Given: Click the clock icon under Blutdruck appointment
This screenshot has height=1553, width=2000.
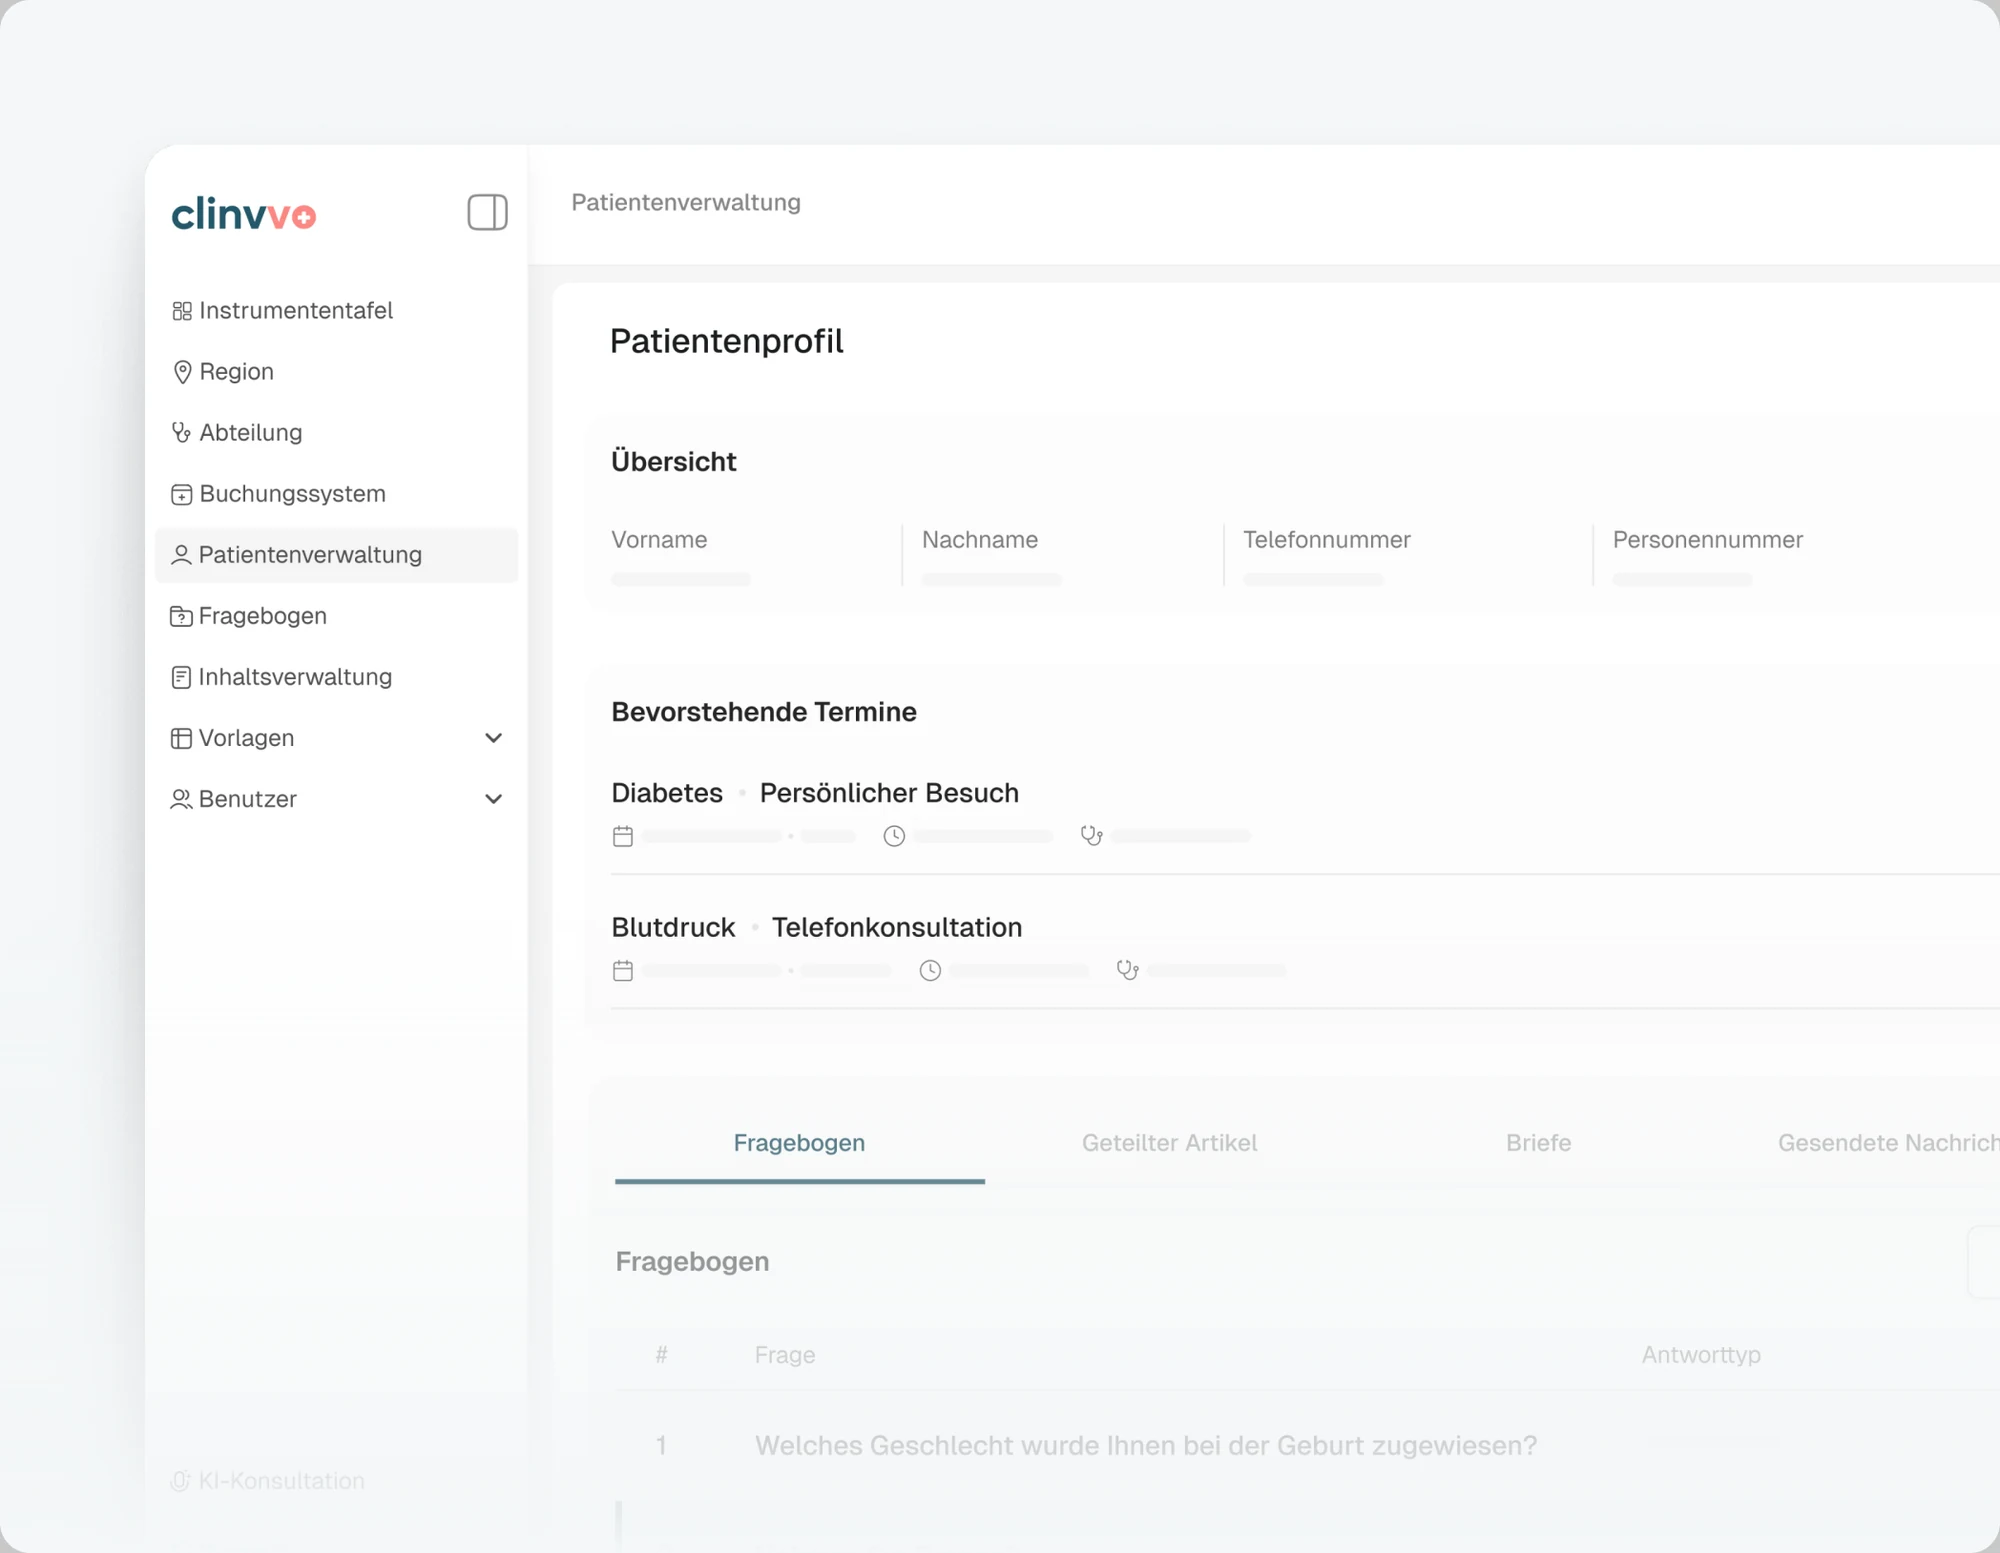Looking at the screenshot, I should coord(930,970).
